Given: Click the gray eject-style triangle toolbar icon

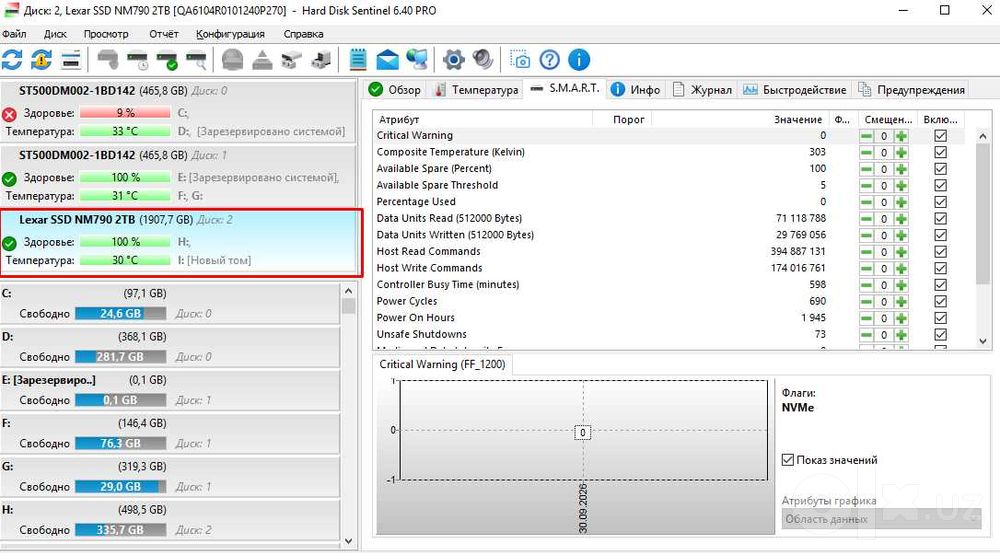Looking at the screenshot, I should [x=261, y=60].
